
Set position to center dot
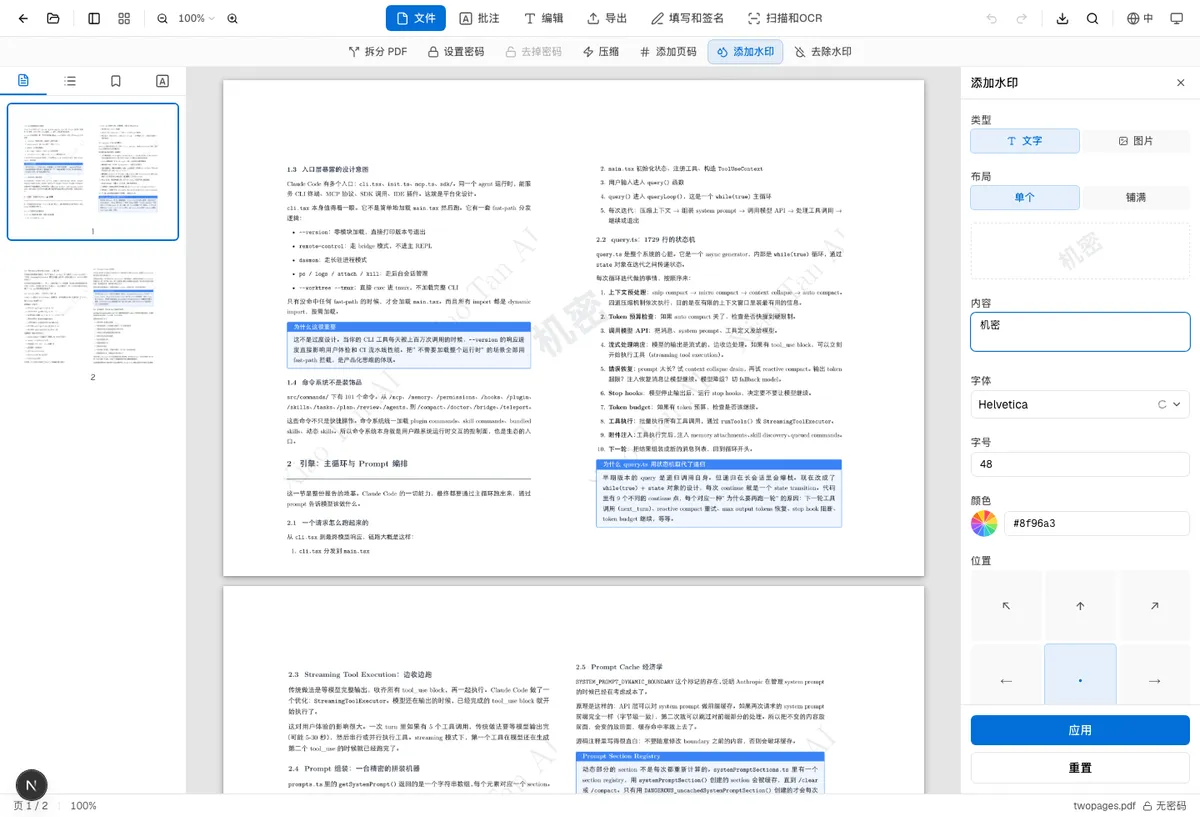tap(1080, 681)
